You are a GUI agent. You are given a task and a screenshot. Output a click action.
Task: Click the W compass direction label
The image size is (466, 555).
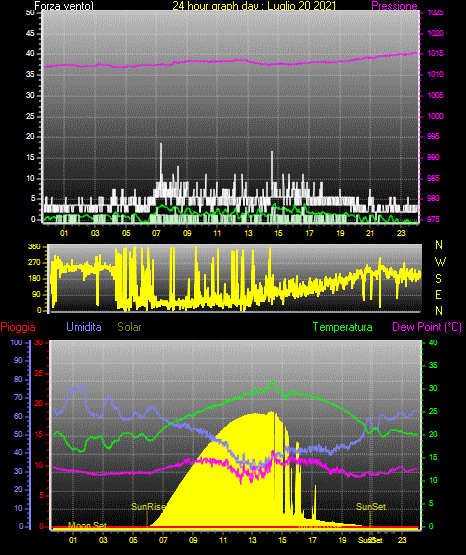(x=440, y=262)
